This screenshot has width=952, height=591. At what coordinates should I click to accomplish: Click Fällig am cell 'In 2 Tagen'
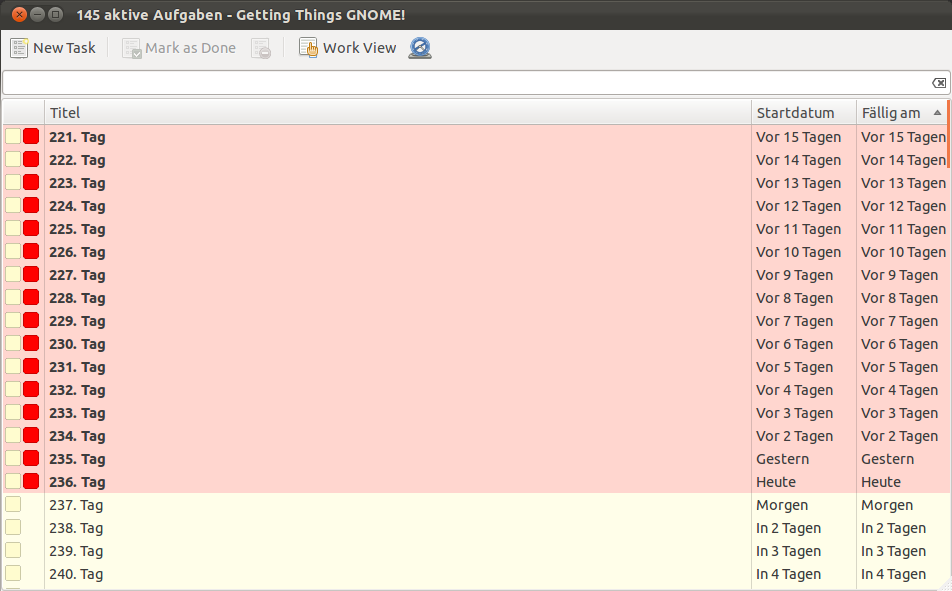pyautogui.click(x=894, y=528)
